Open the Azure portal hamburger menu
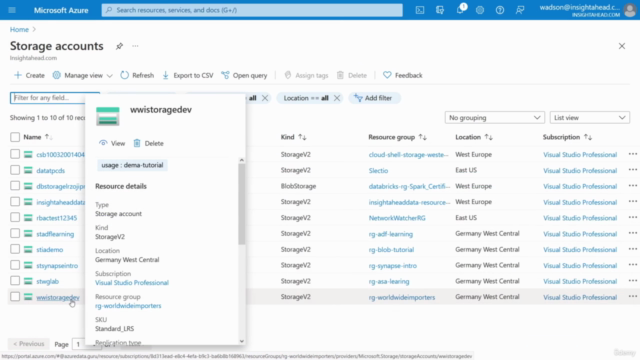The width and height of the screenshot is (640, 360). pos(12,10)
